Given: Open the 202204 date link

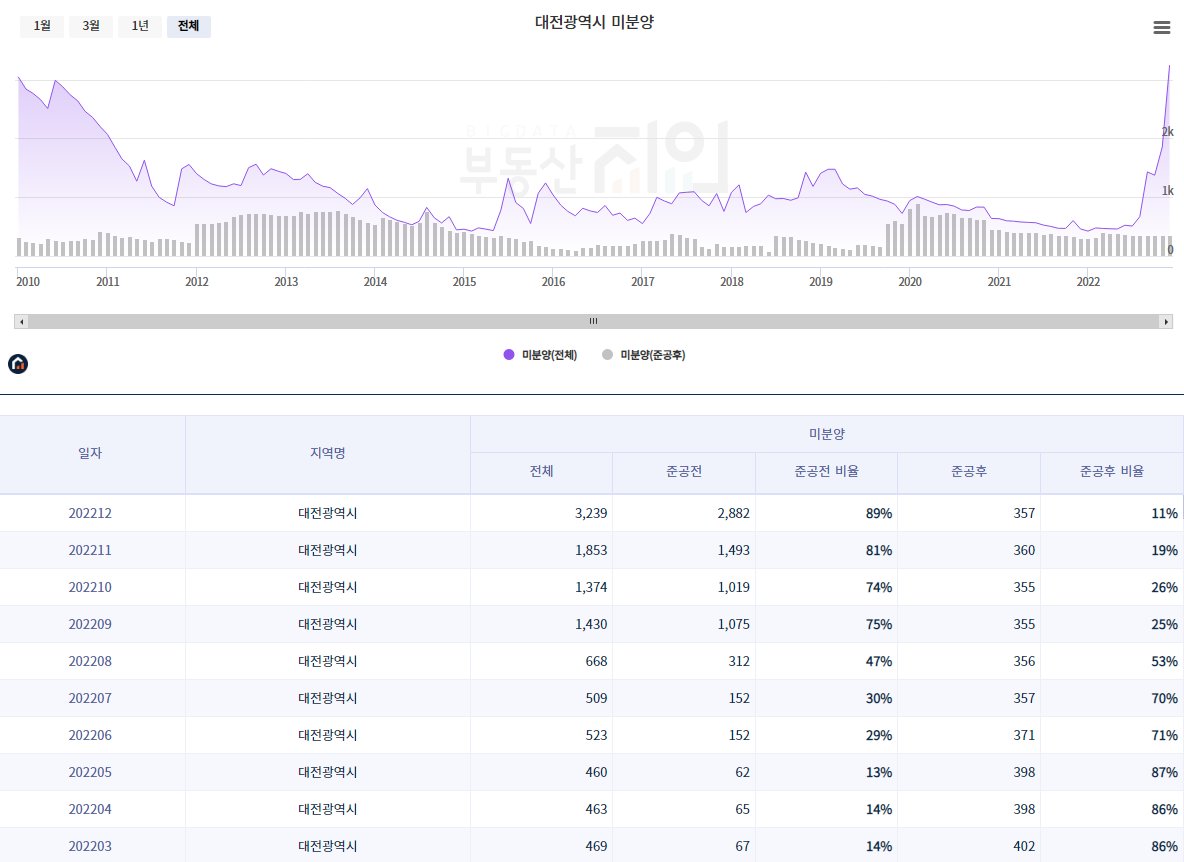Looking at the screenshot, I should coord(90,809).
